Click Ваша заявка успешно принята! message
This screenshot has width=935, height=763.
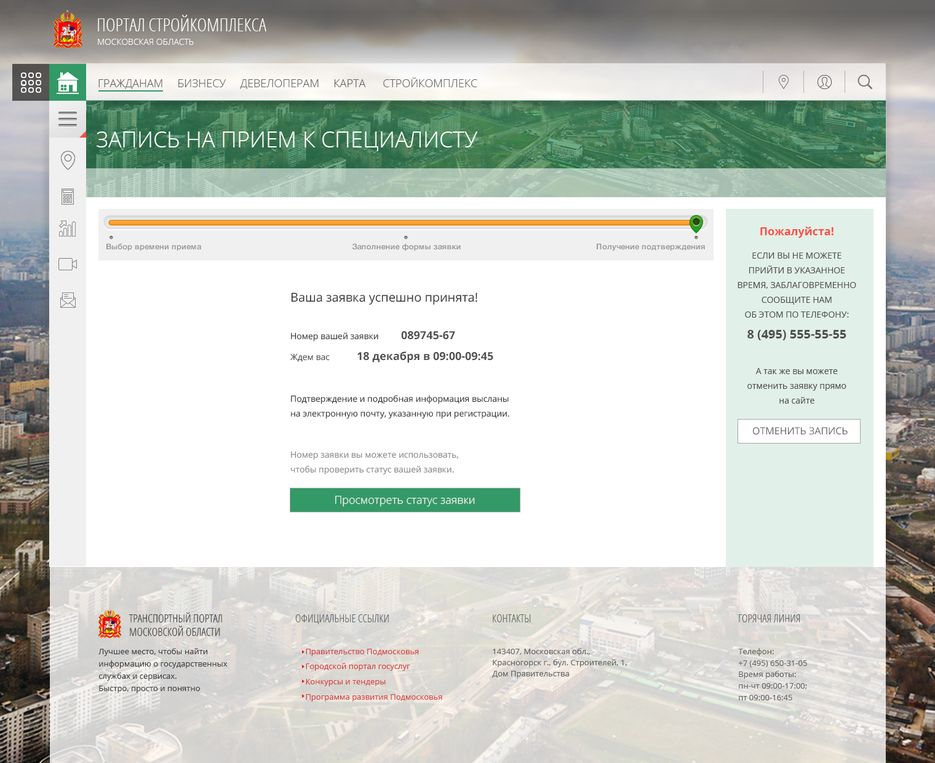coord(384,297)
